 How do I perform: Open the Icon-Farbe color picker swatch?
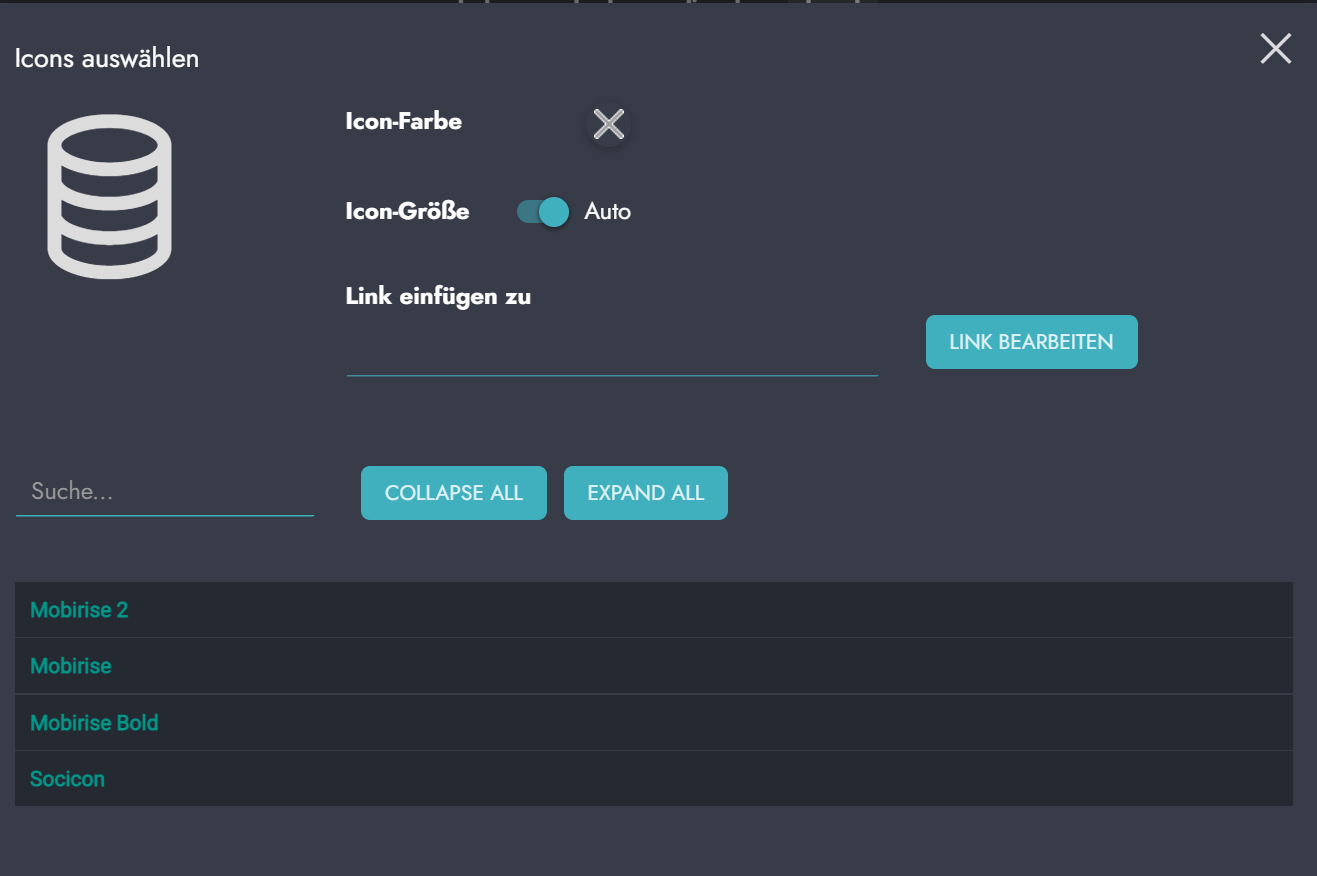tap(608, 124)
